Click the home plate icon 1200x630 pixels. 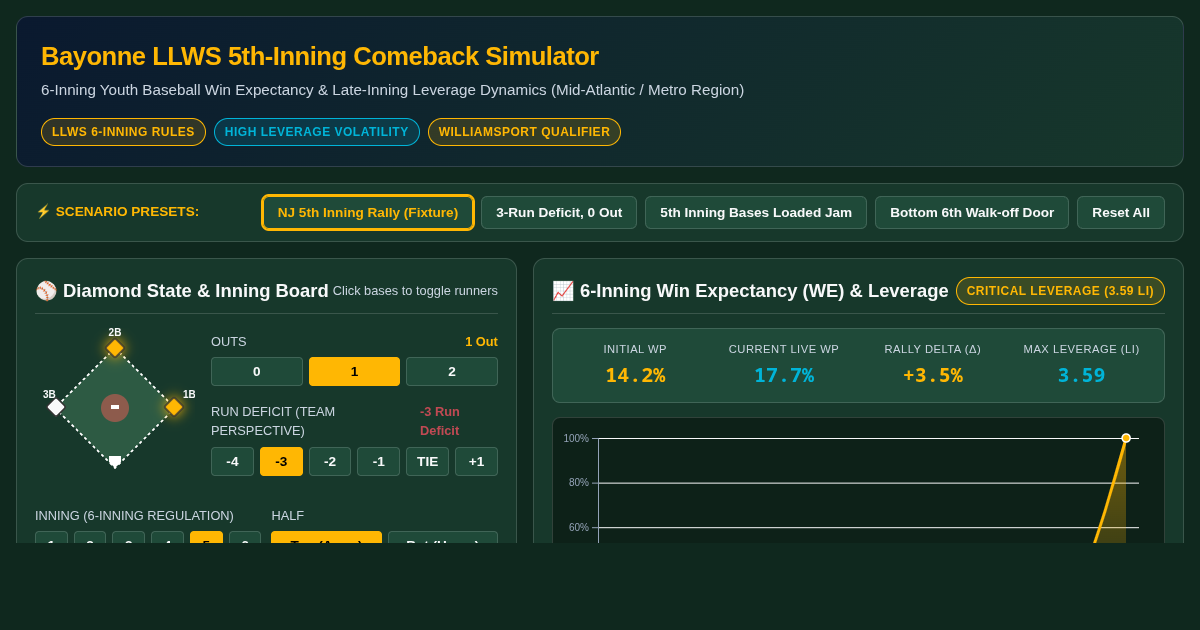click(115, 461)
